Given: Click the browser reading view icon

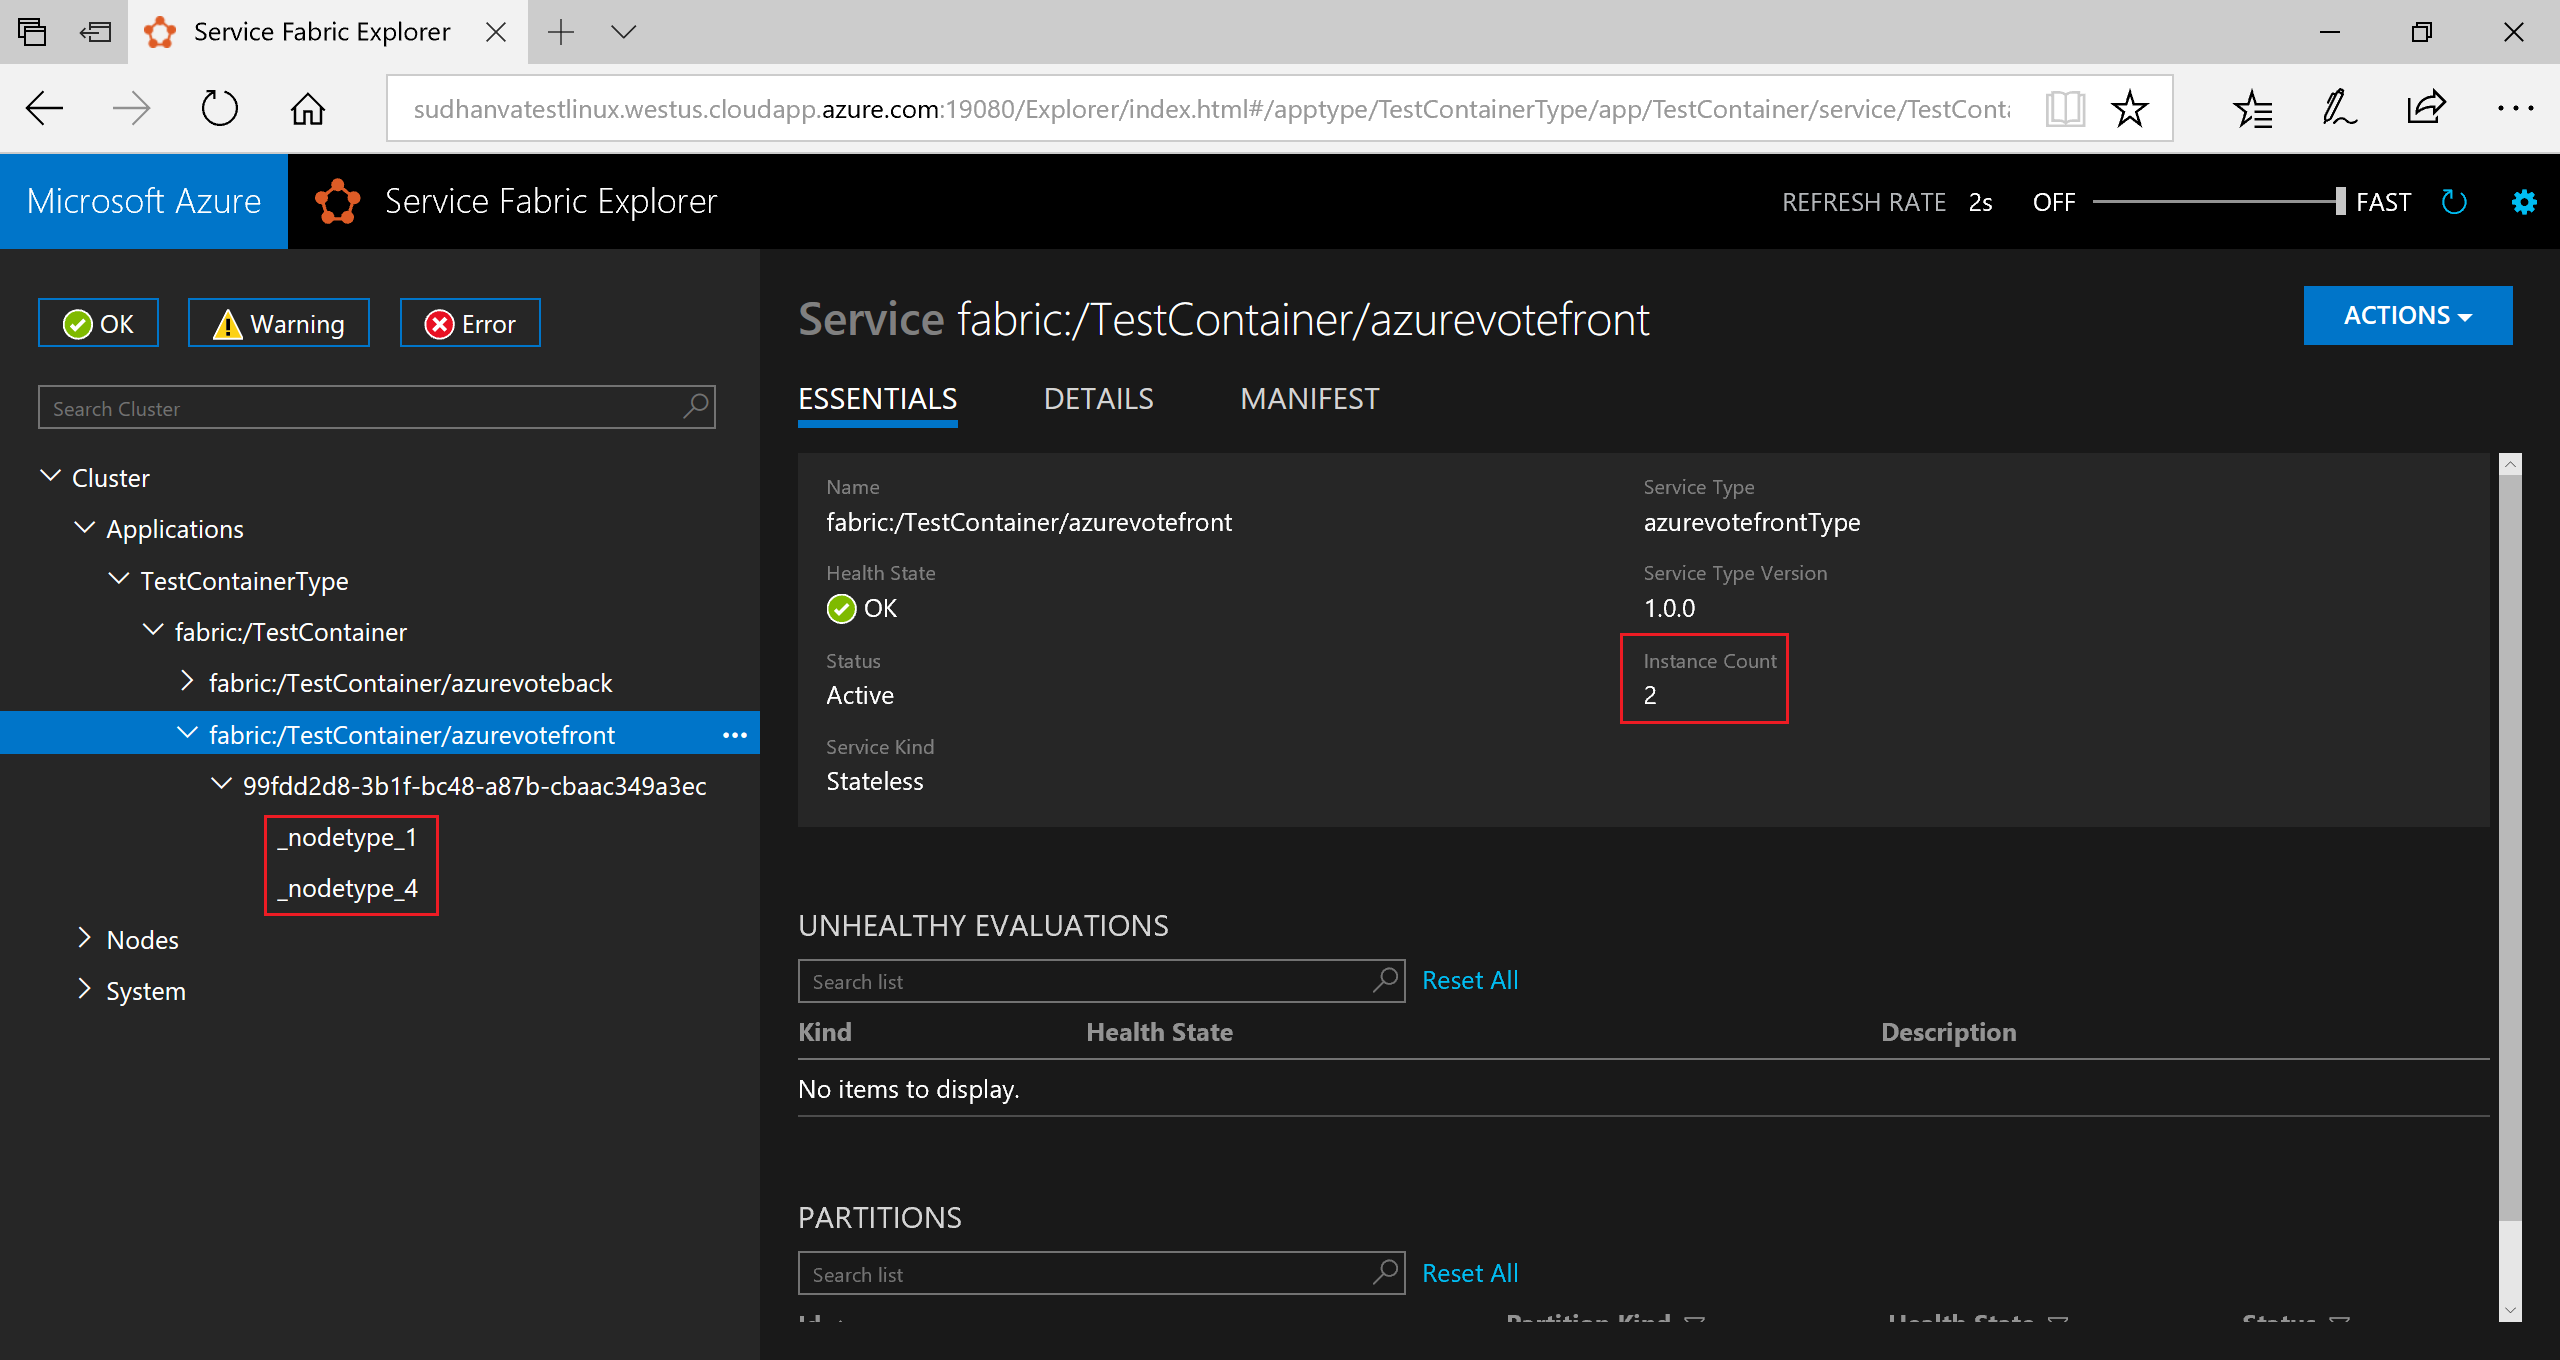Looking at the screenshot, I should coord(2064,108).
